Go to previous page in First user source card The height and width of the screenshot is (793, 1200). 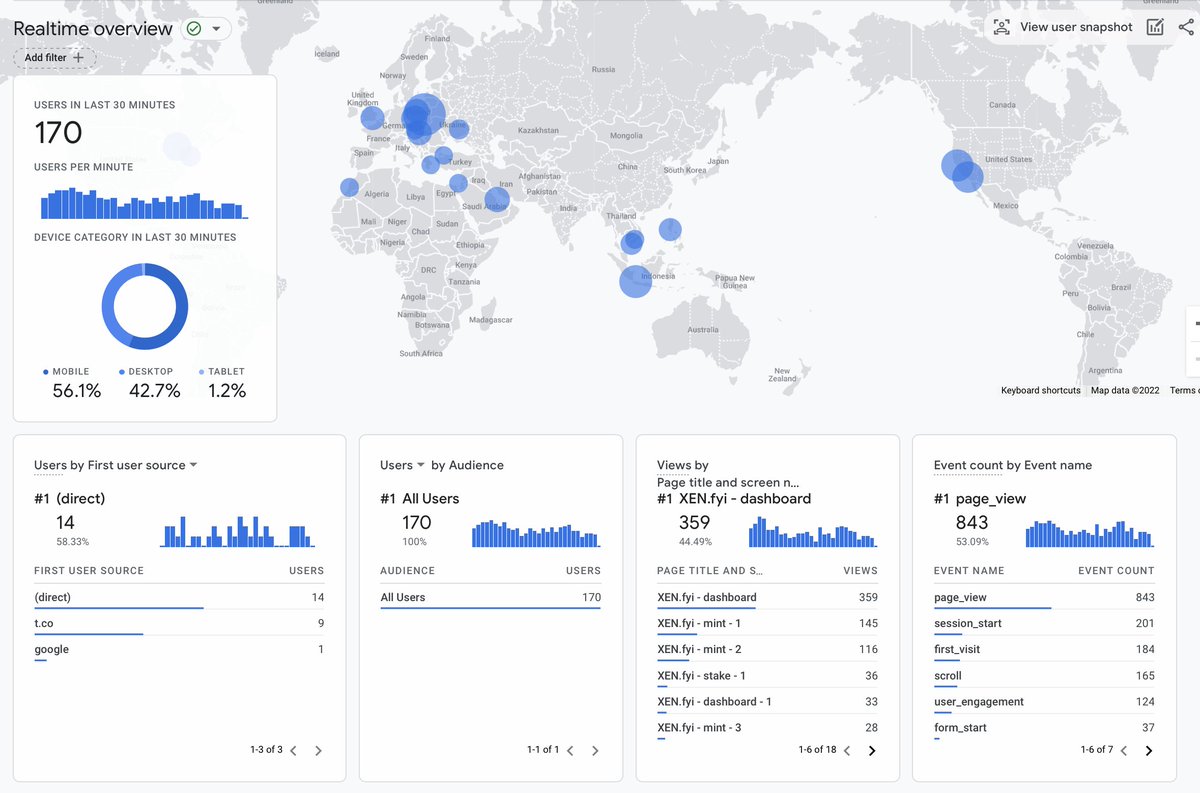(x=293, y=750)
